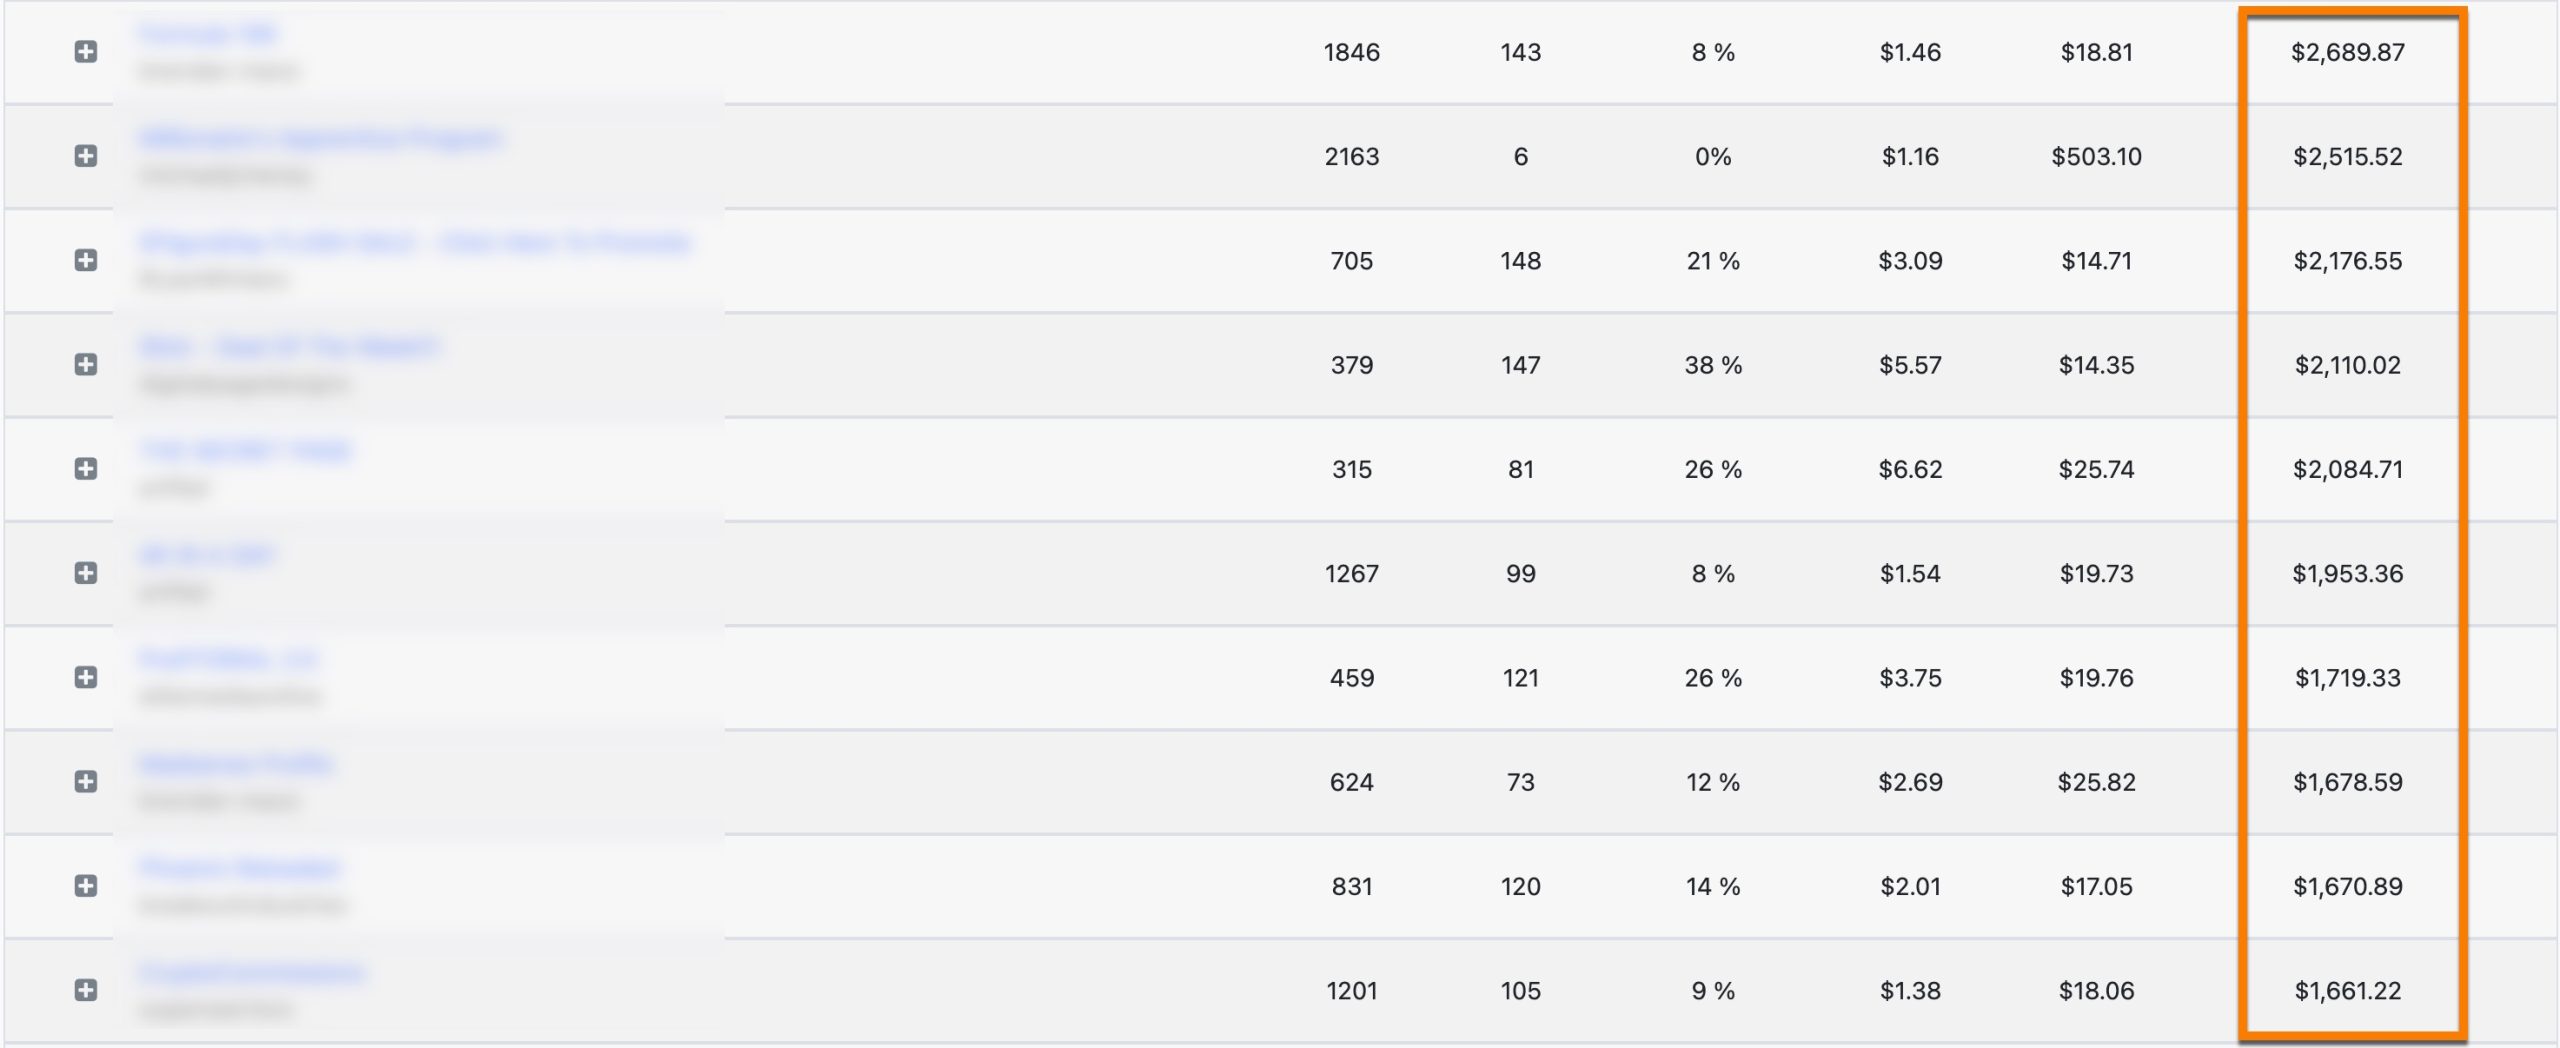
Task: Click the $6.62 value cell
Action: pyautogui.click(x=1909, y=469)
